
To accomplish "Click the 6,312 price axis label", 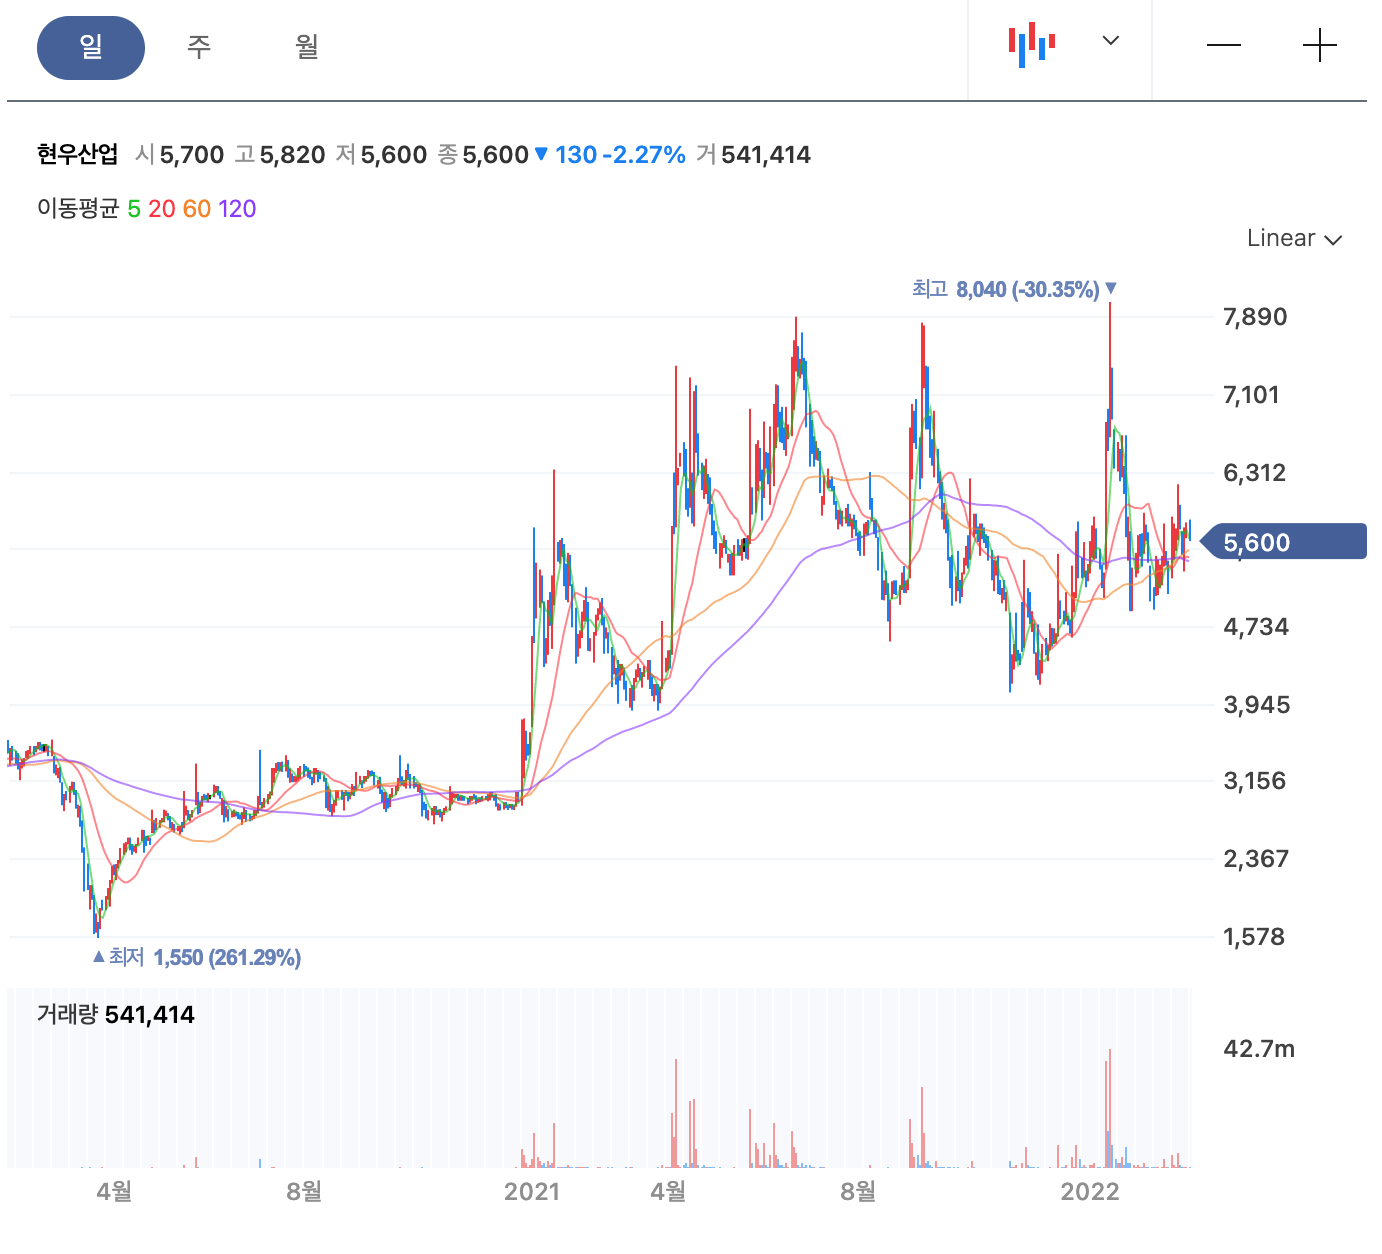I will click(x=1255, y=473).
